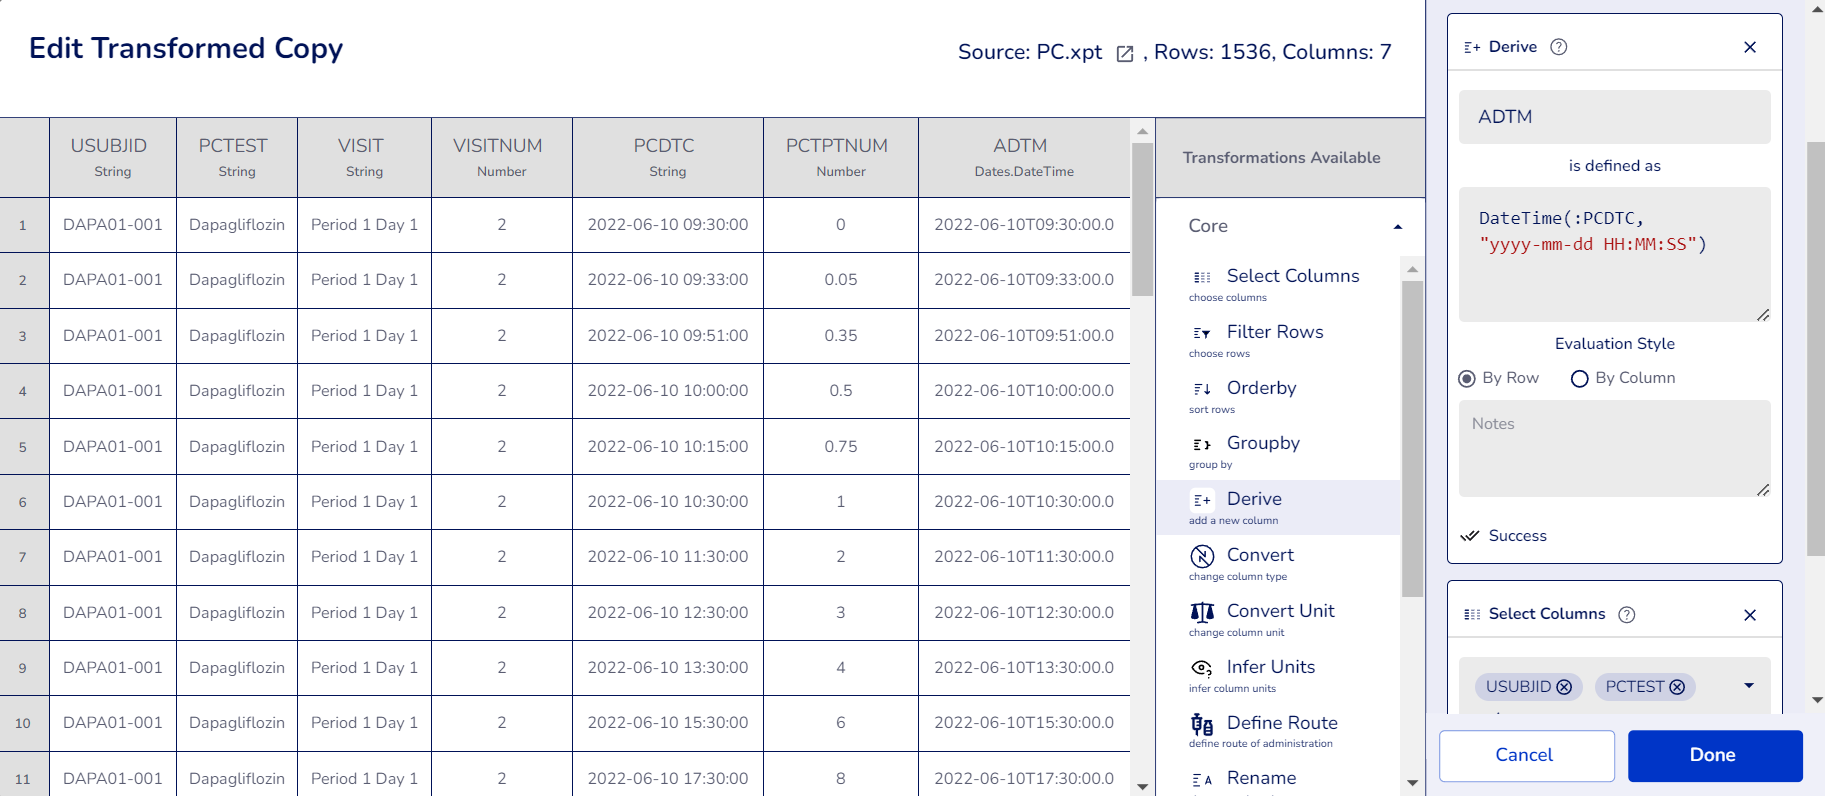
Task: Click the Derive add-column icon in list
Action: tap(1202, 500)
